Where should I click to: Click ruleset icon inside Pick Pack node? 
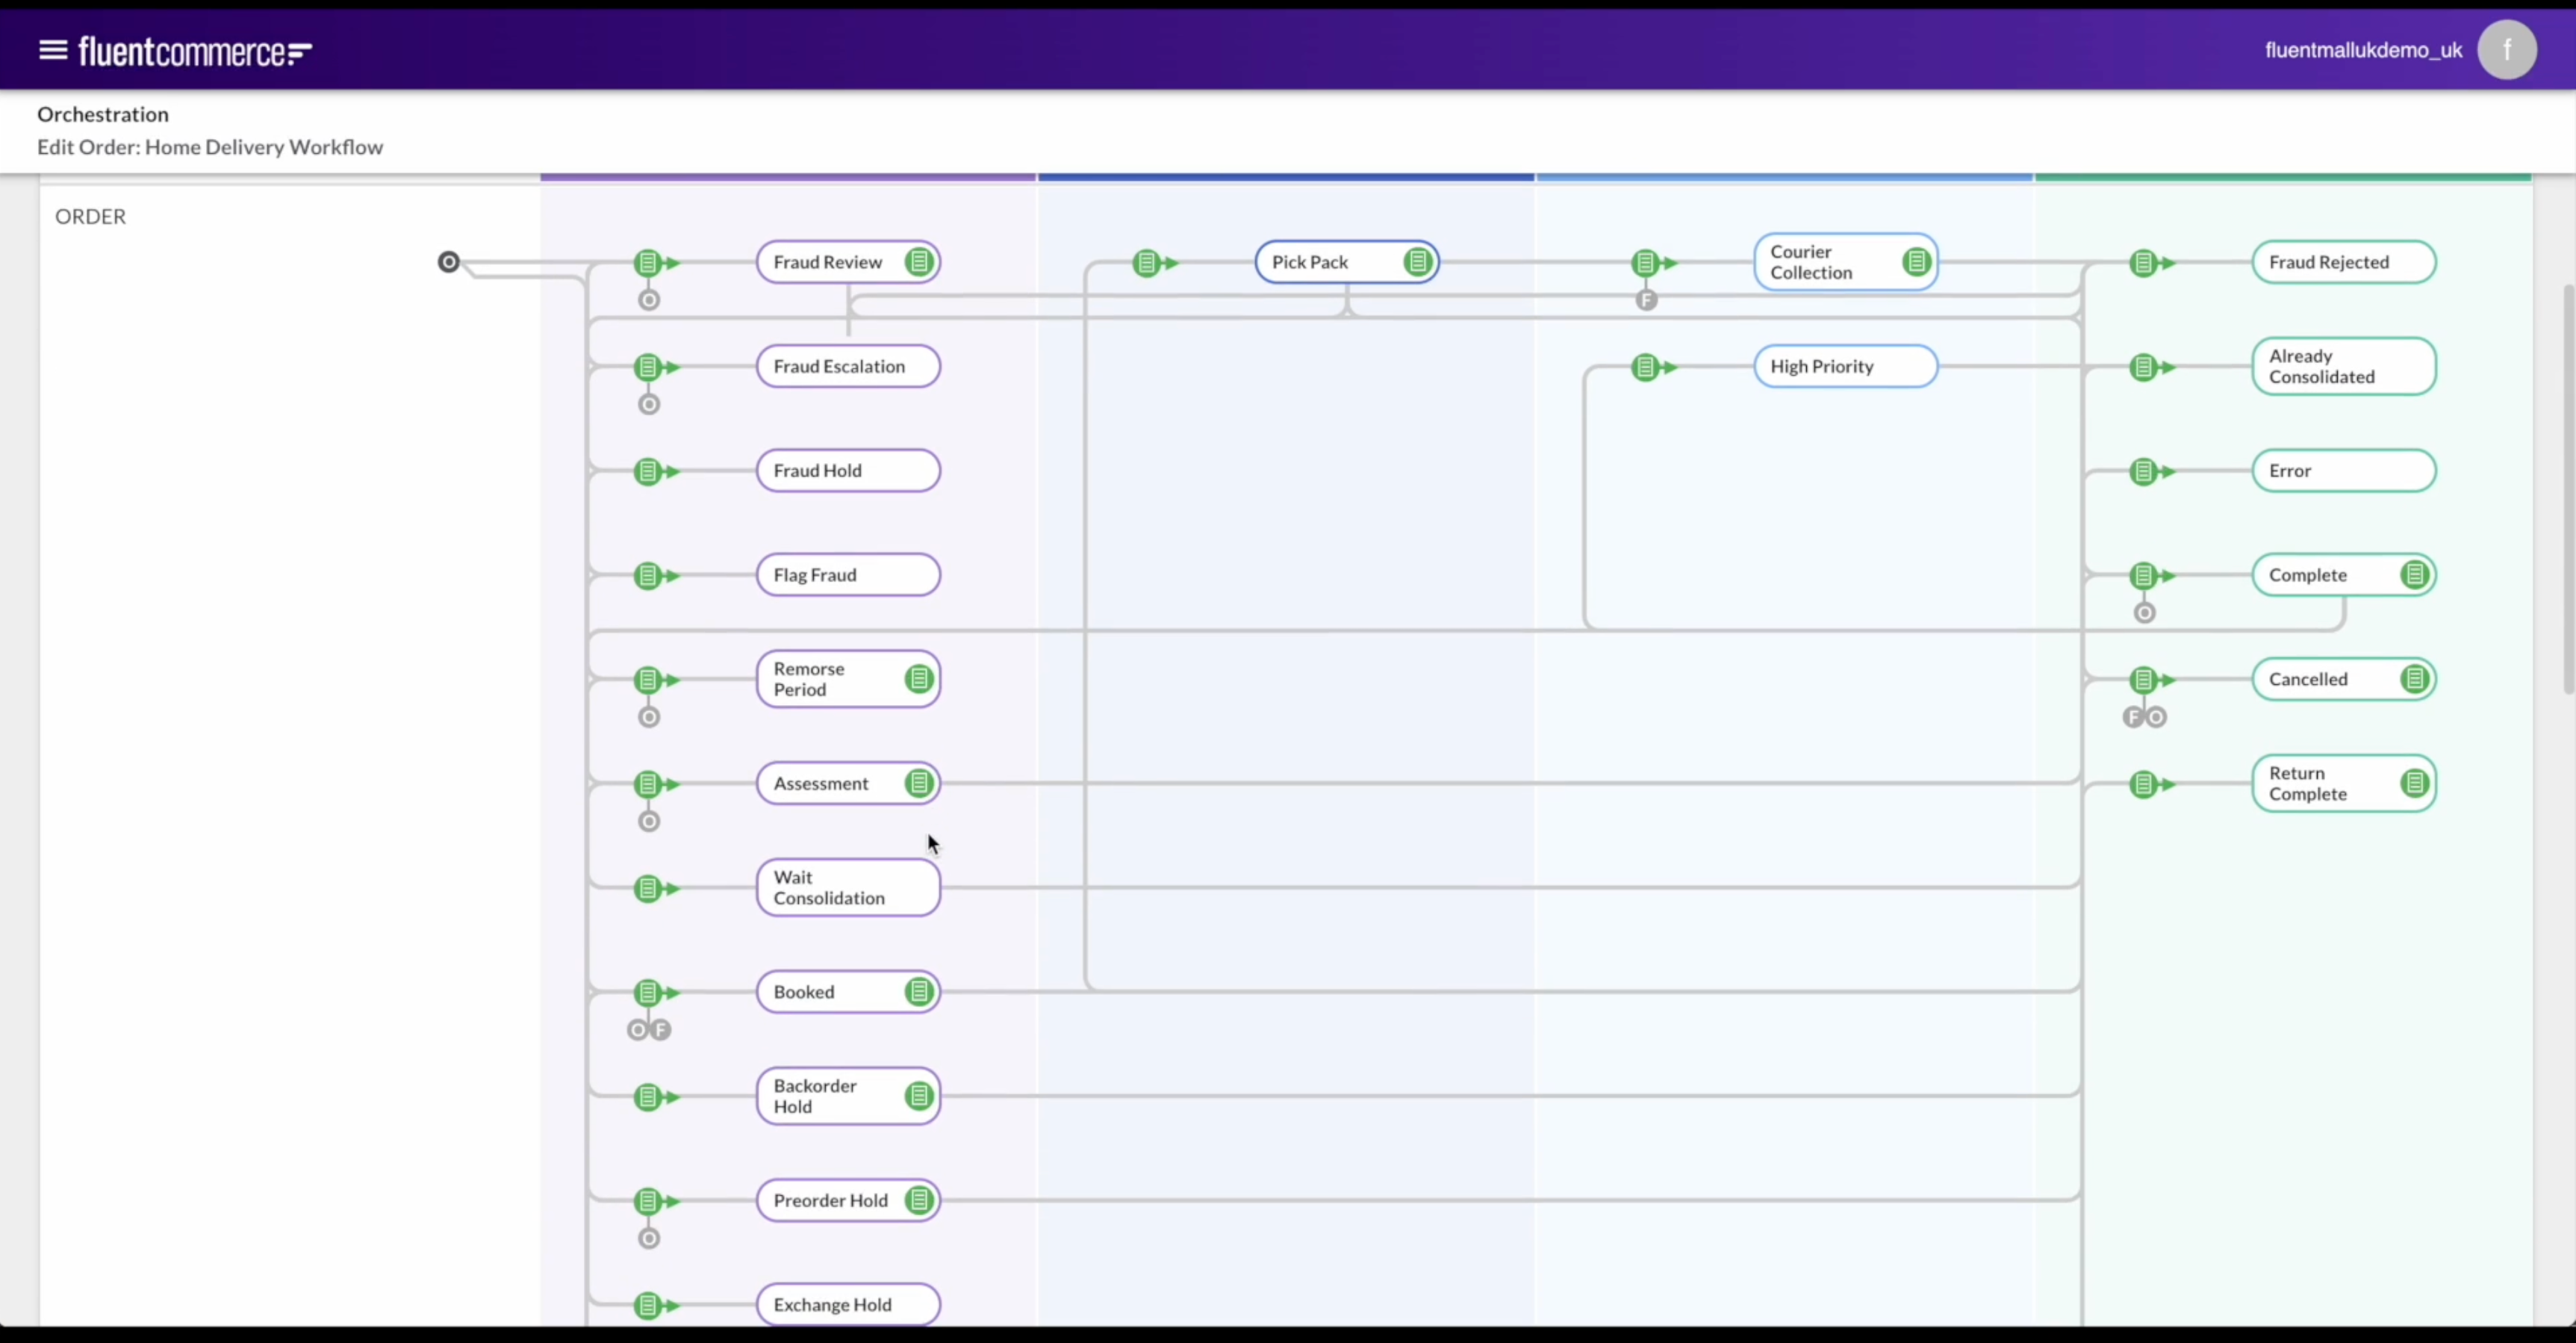[x=1417, y=262]
